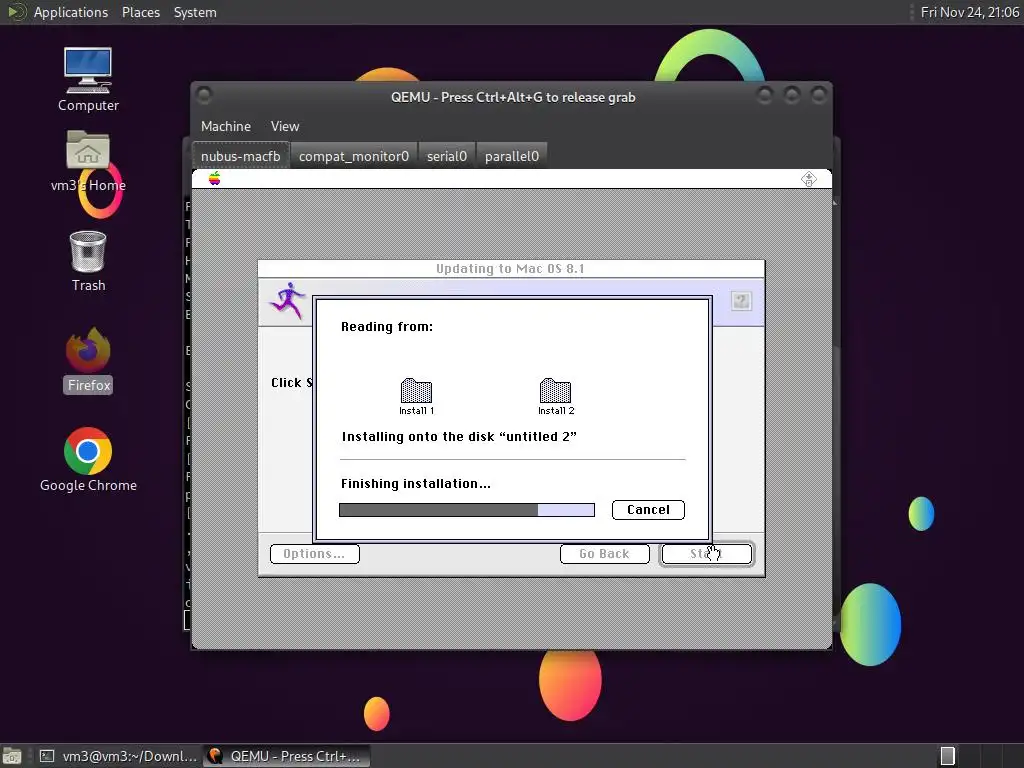This screenshot has width=1024, height=768.
Task: Click the Cancel button in the installer dialog
Action: (648, 509)
